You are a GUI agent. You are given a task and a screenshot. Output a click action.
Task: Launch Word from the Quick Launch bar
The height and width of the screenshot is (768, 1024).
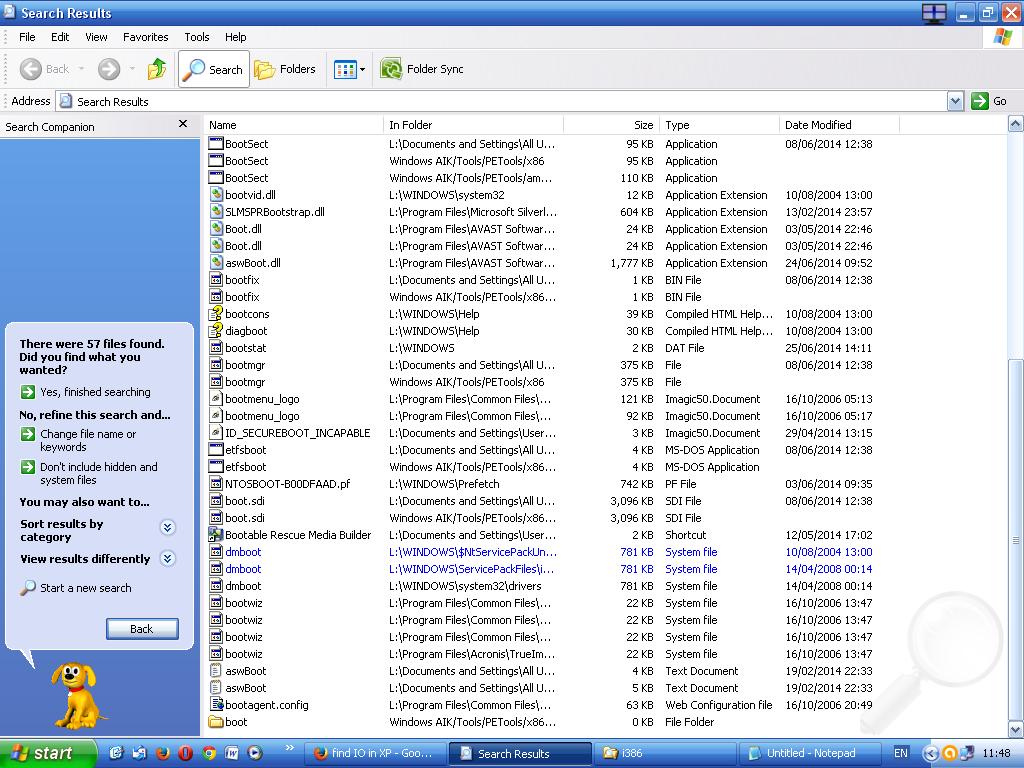232,753
